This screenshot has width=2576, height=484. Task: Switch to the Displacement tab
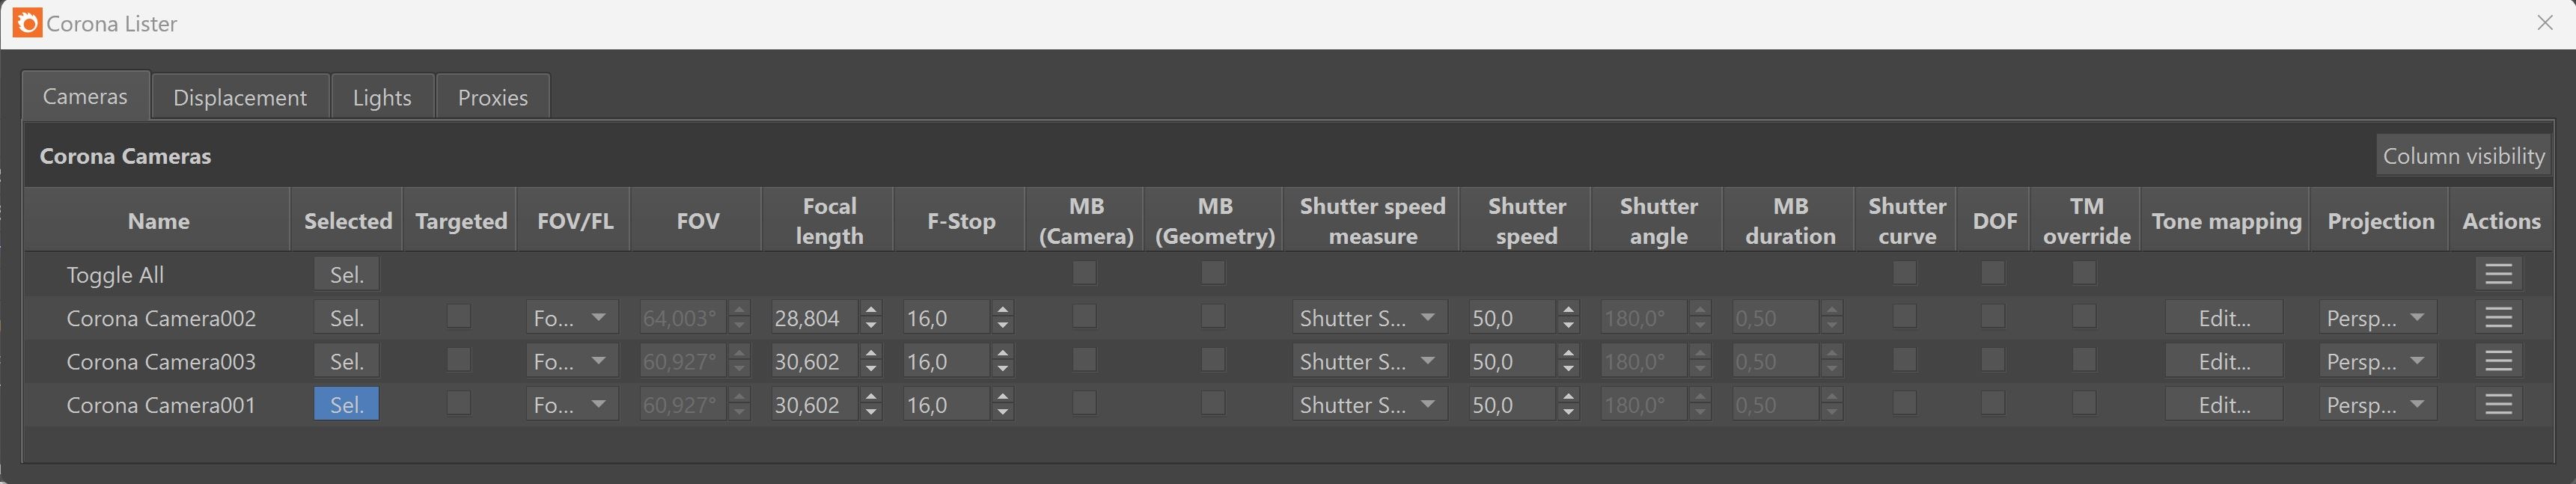tap(240, 97)
